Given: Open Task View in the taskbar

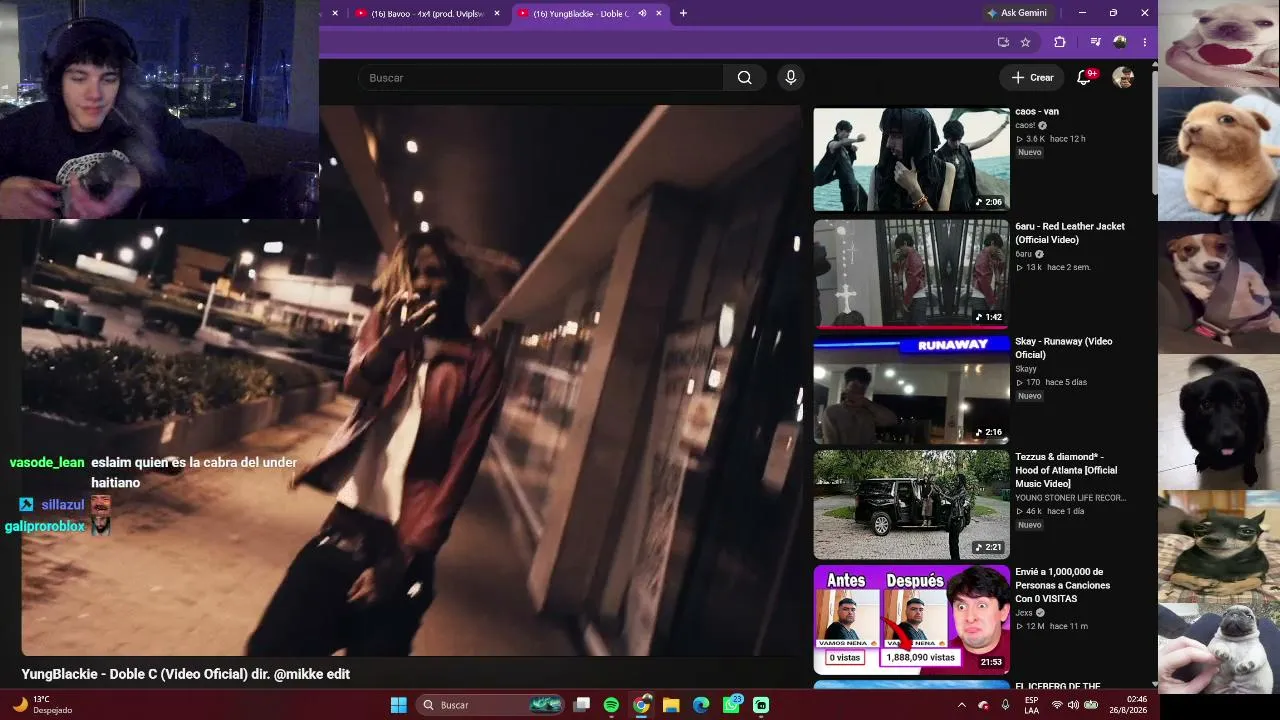Looking at the screenshot, I should pos(582,705).
